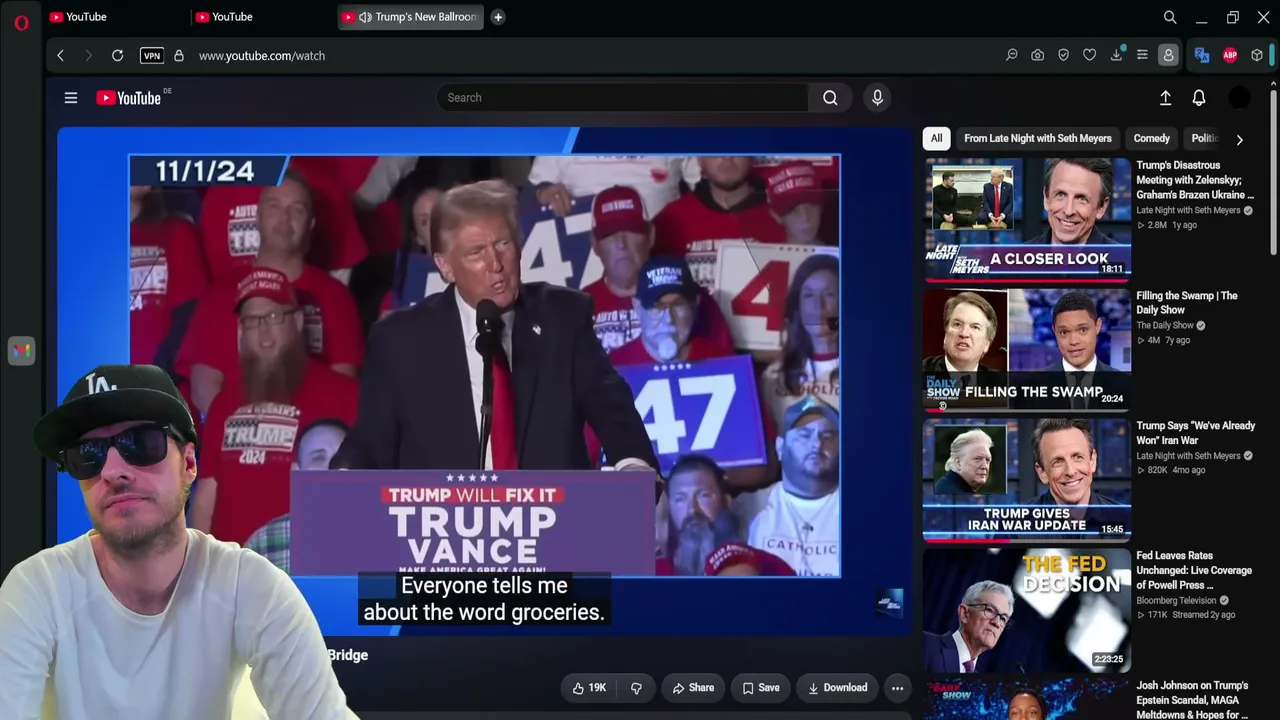Save the video to a playlist

point(761,688)
